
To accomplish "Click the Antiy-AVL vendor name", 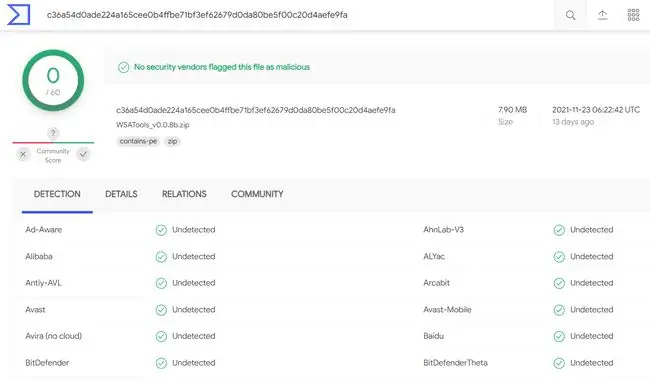I will (x=43, y=283).
